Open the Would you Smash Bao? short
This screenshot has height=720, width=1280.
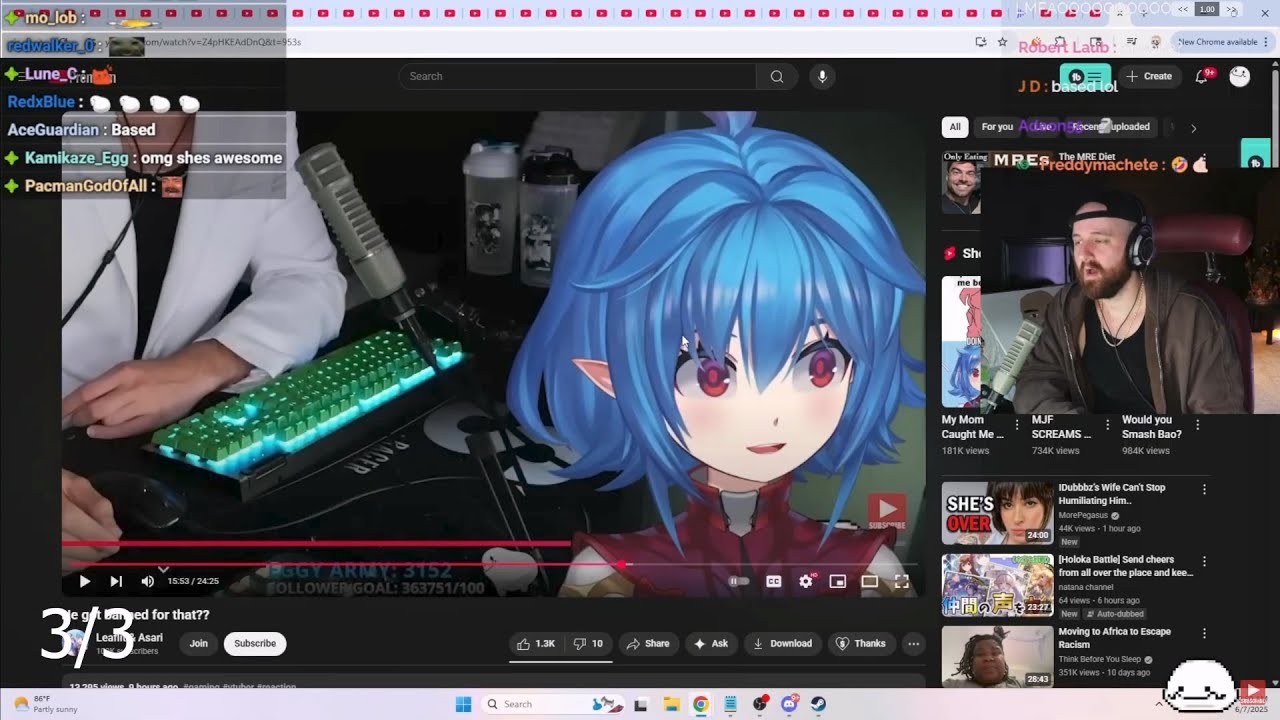1151,427
